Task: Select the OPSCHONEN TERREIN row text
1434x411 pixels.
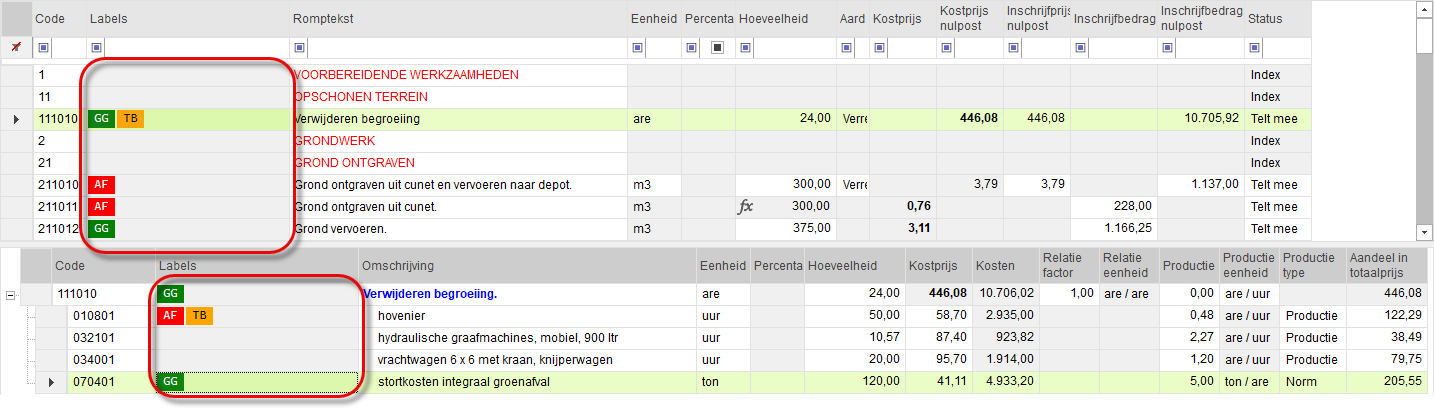Action: 361,97
